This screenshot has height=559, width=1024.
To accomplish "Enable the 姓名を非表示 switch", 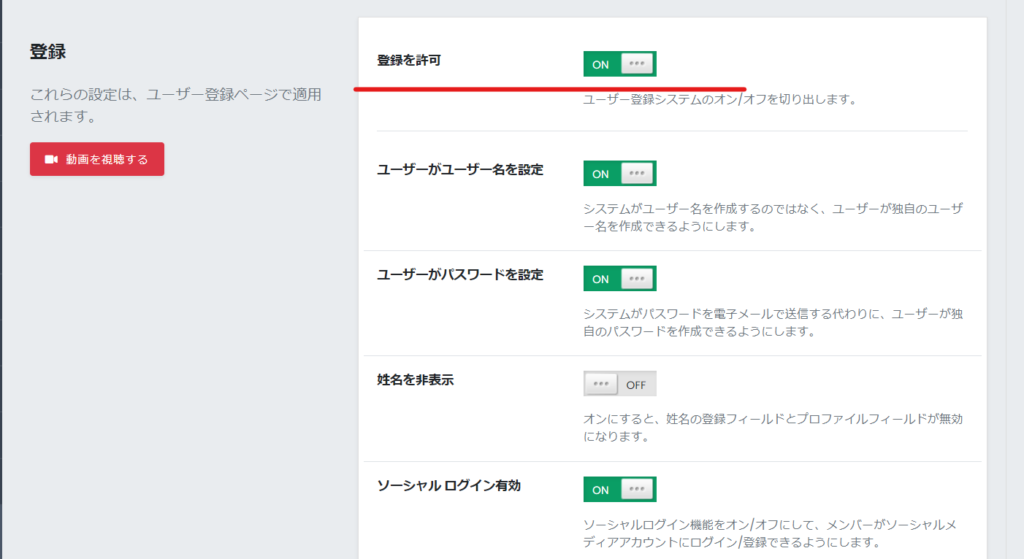I will [x=620, y=384].
